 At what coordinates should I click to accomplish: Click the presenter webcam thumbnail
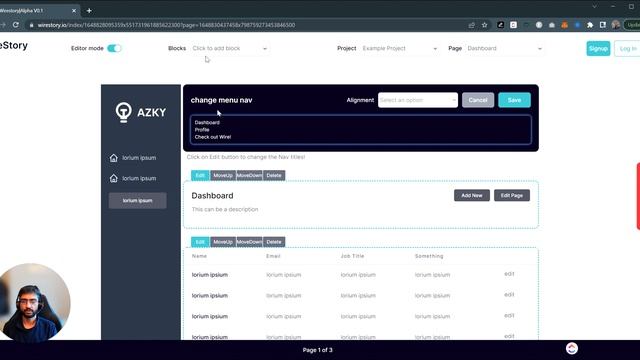point(34,302)
